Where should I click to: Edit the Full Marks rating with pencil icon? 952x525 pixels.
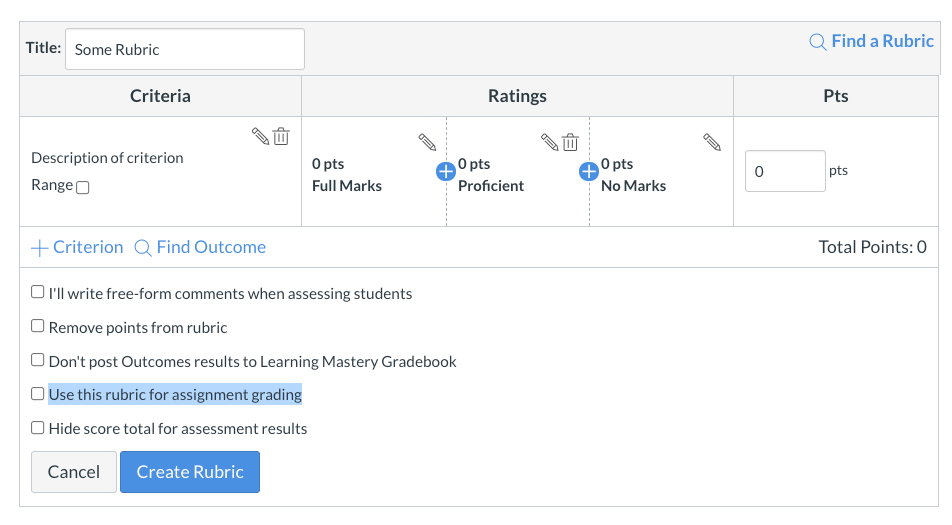tap(427, 142)
